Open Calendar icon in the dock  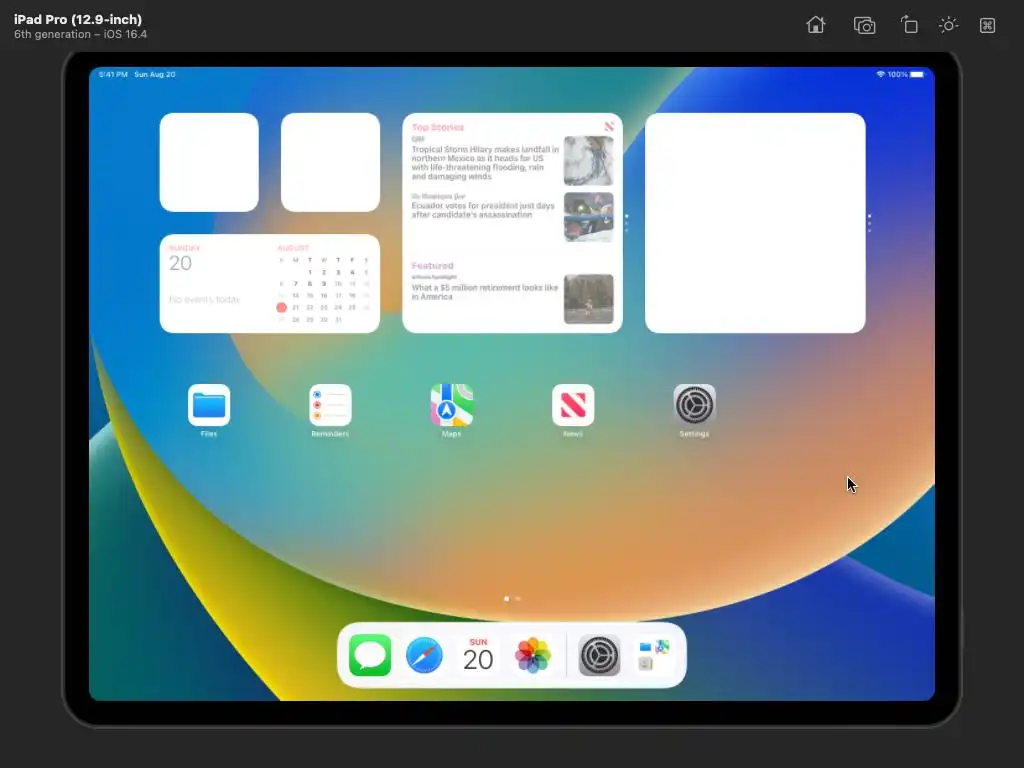tap(479, 655)
